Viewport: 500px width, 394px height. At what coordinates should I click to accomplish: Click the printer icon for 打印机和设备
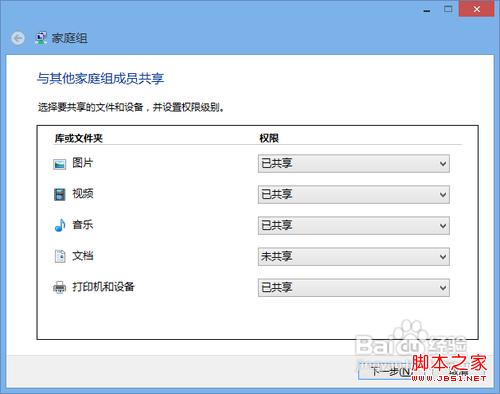(60, 287)
